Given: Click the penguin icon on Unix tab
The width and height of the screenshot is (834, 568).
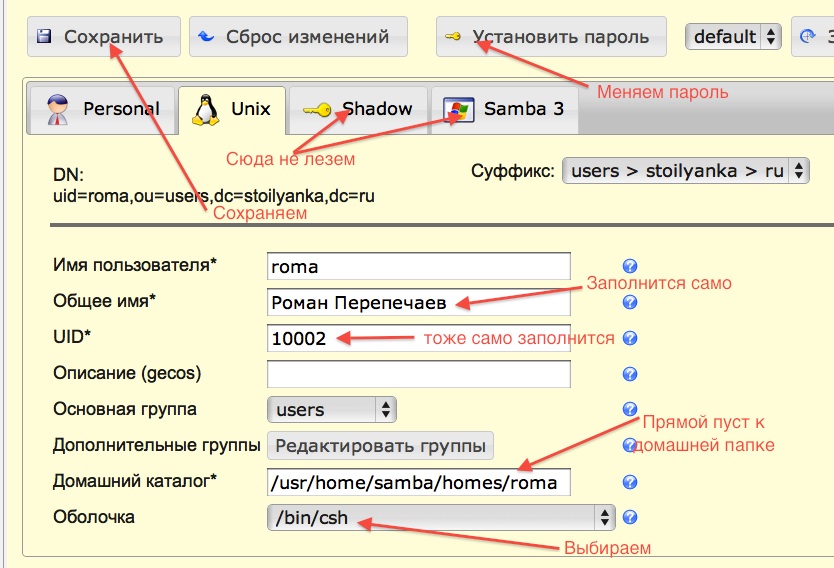Looking at the screenshot, I should pyautogui.click(x=207, y=109).
